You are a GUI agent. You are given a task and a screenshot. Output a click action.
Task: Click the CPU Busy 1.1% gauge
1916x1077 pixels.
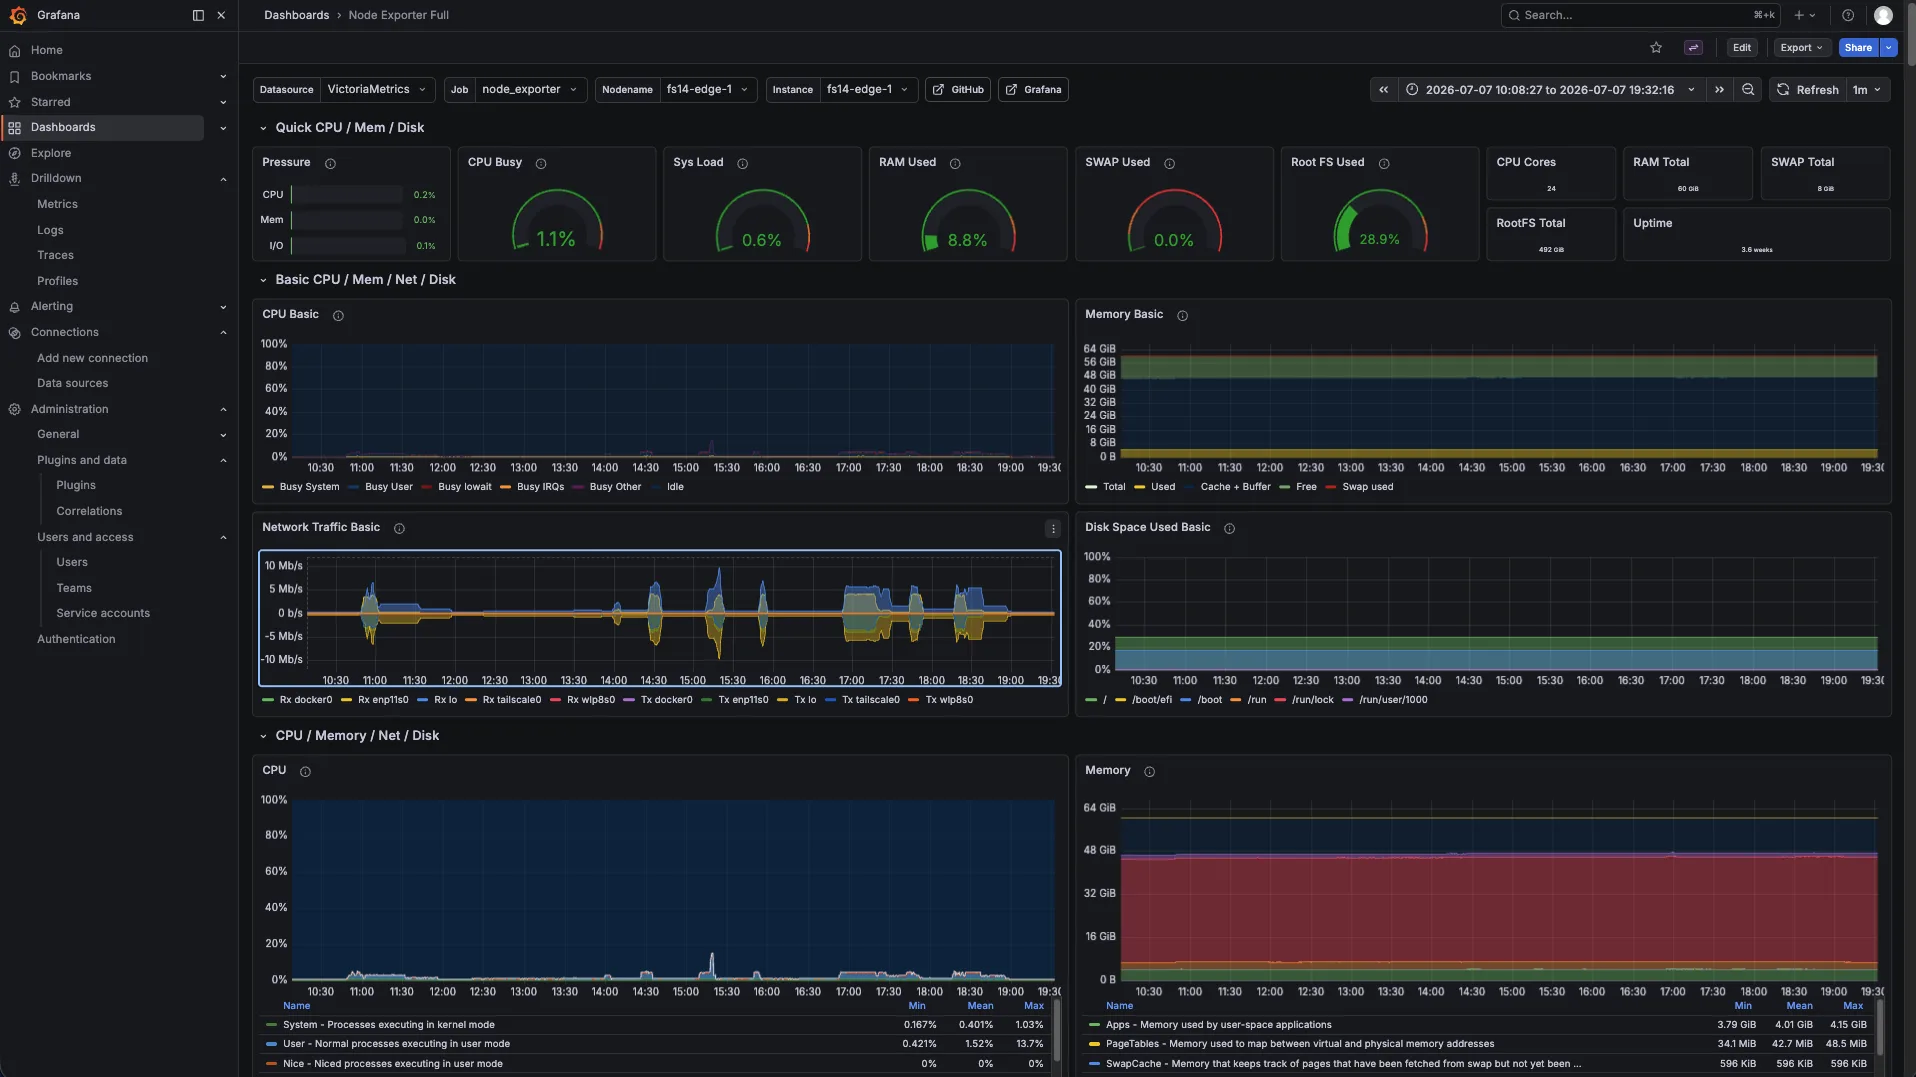coord(556,219)
